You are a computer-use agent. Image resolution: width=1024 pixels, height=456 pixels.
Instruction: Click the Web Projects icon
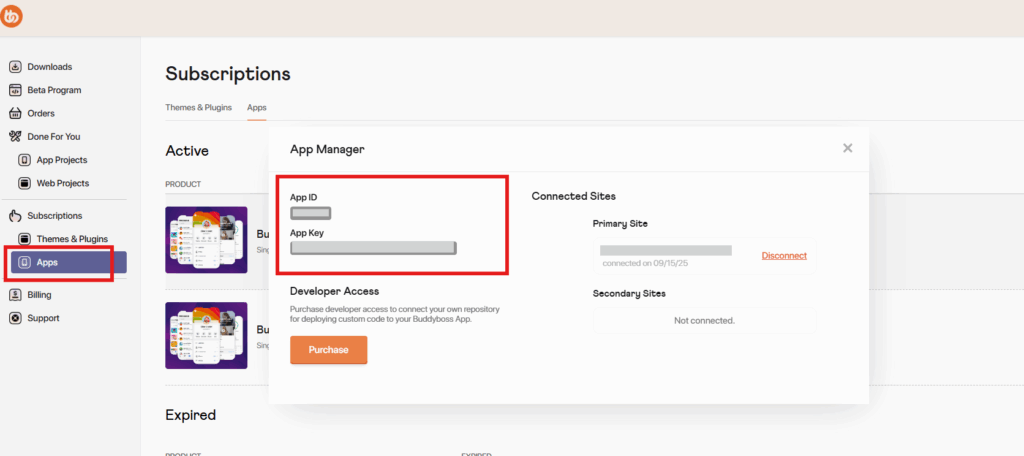(x=25, y=183)
